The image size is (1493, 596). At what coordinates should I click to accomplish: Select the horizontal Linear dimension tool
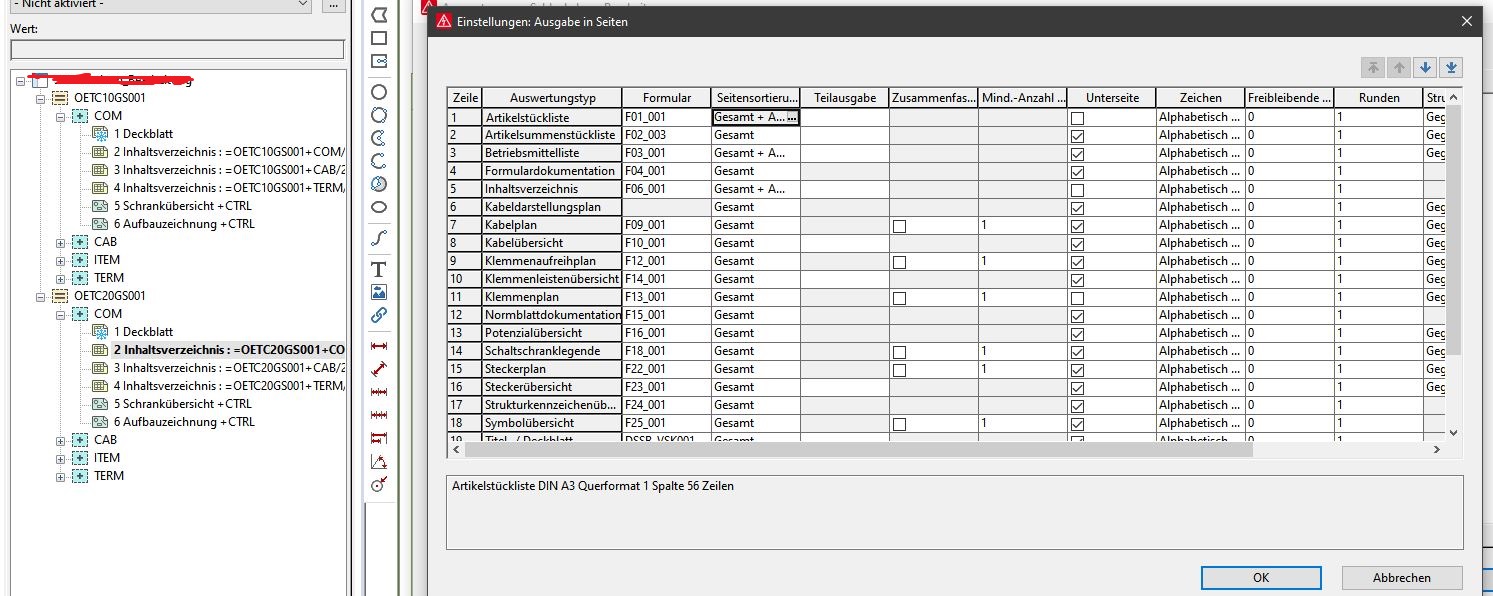[x=379, y=346]
